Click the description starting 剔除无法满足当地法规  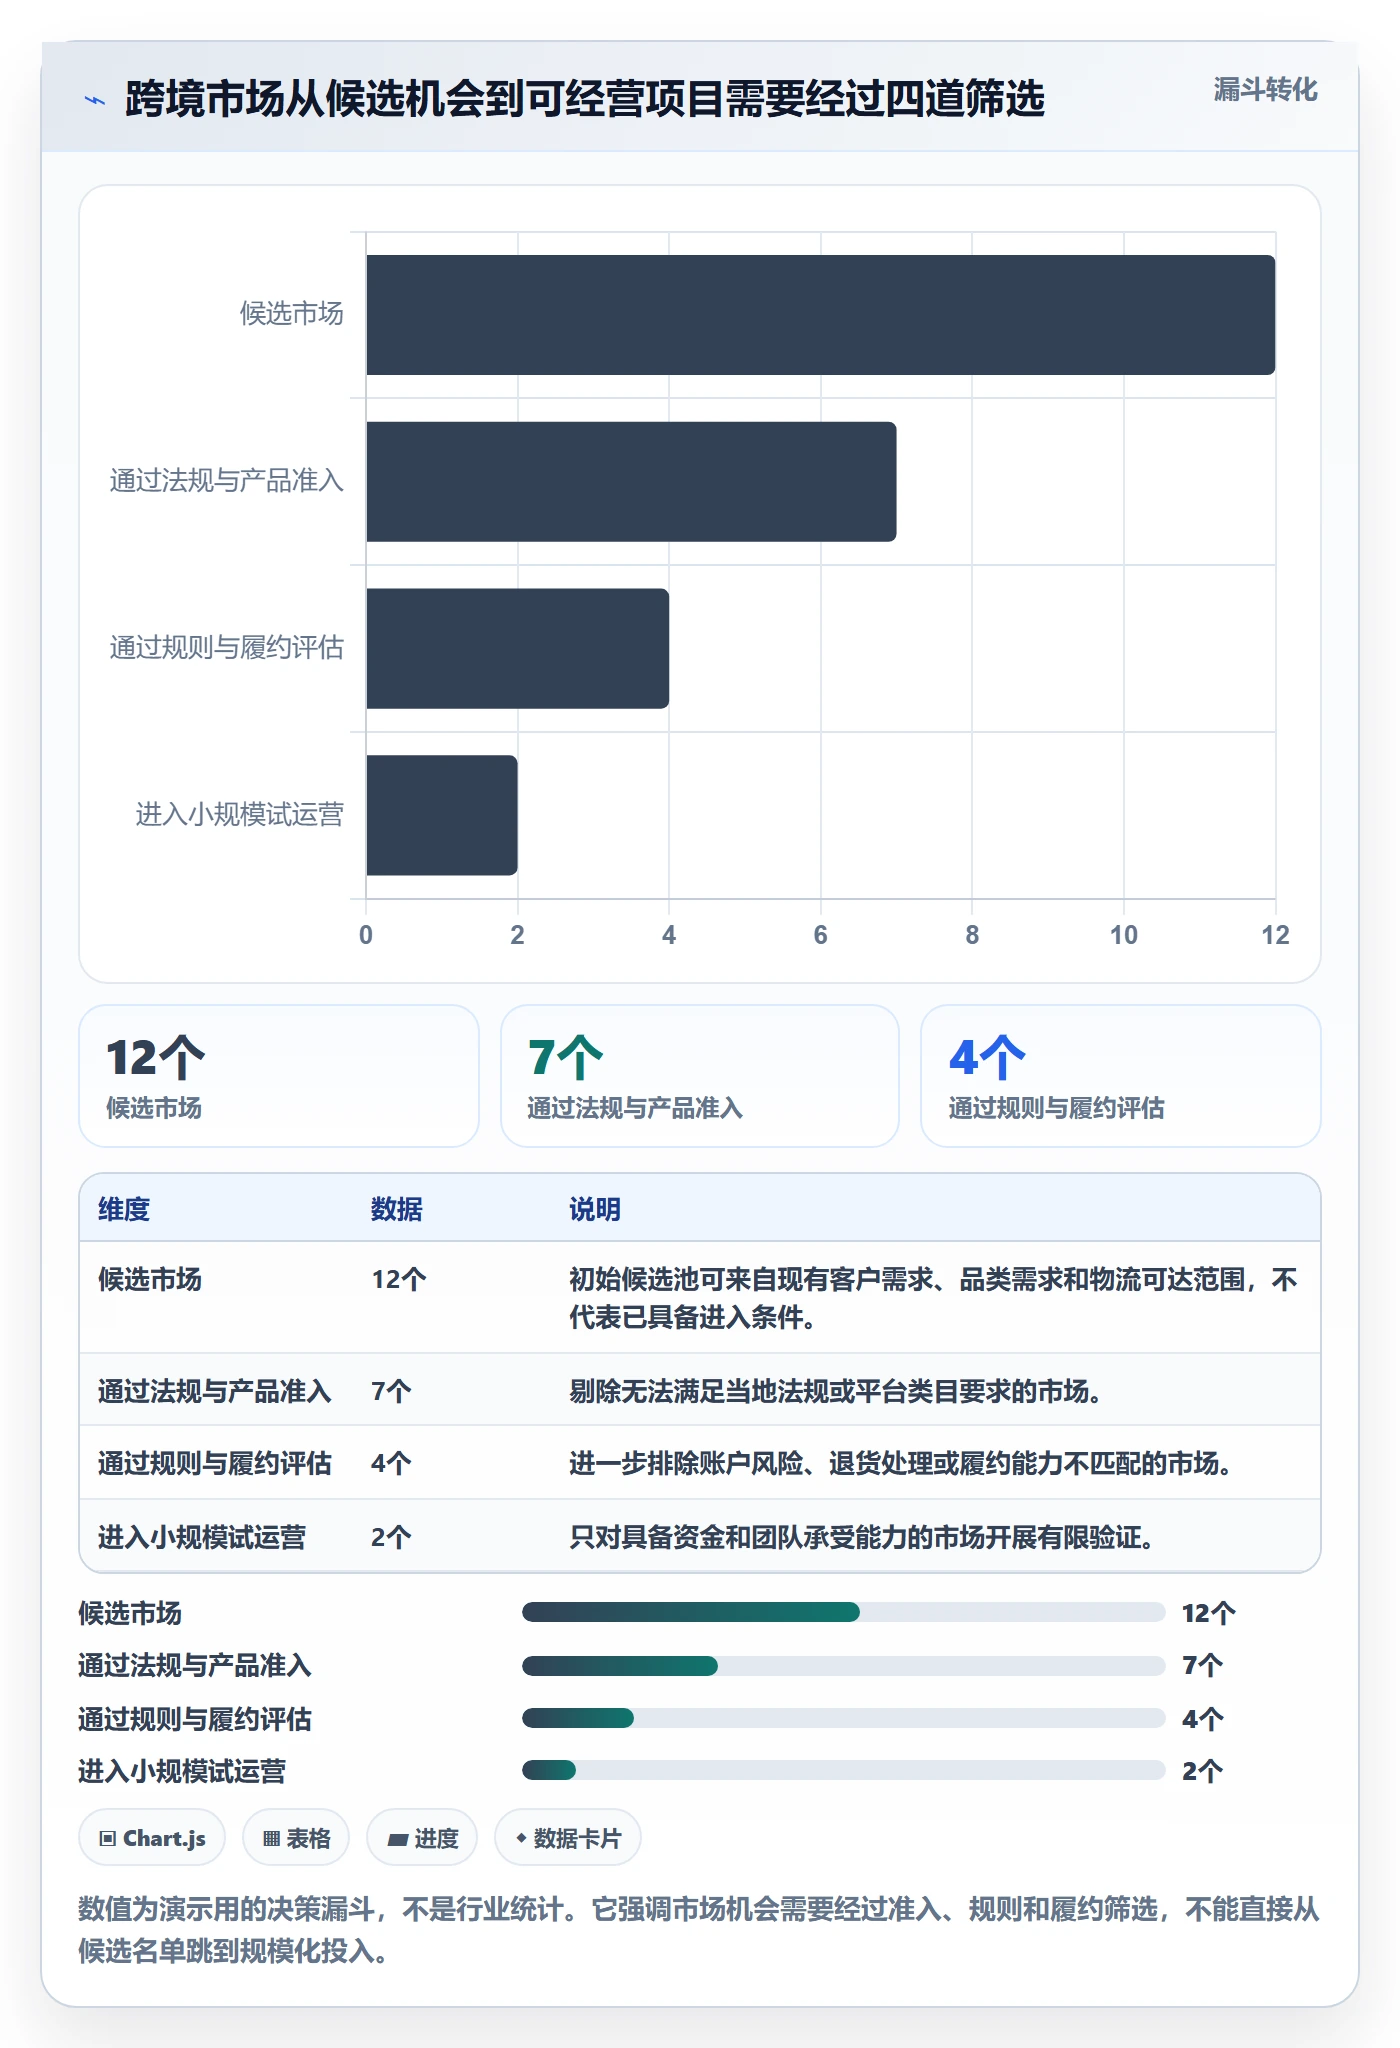coord(836,1391)
